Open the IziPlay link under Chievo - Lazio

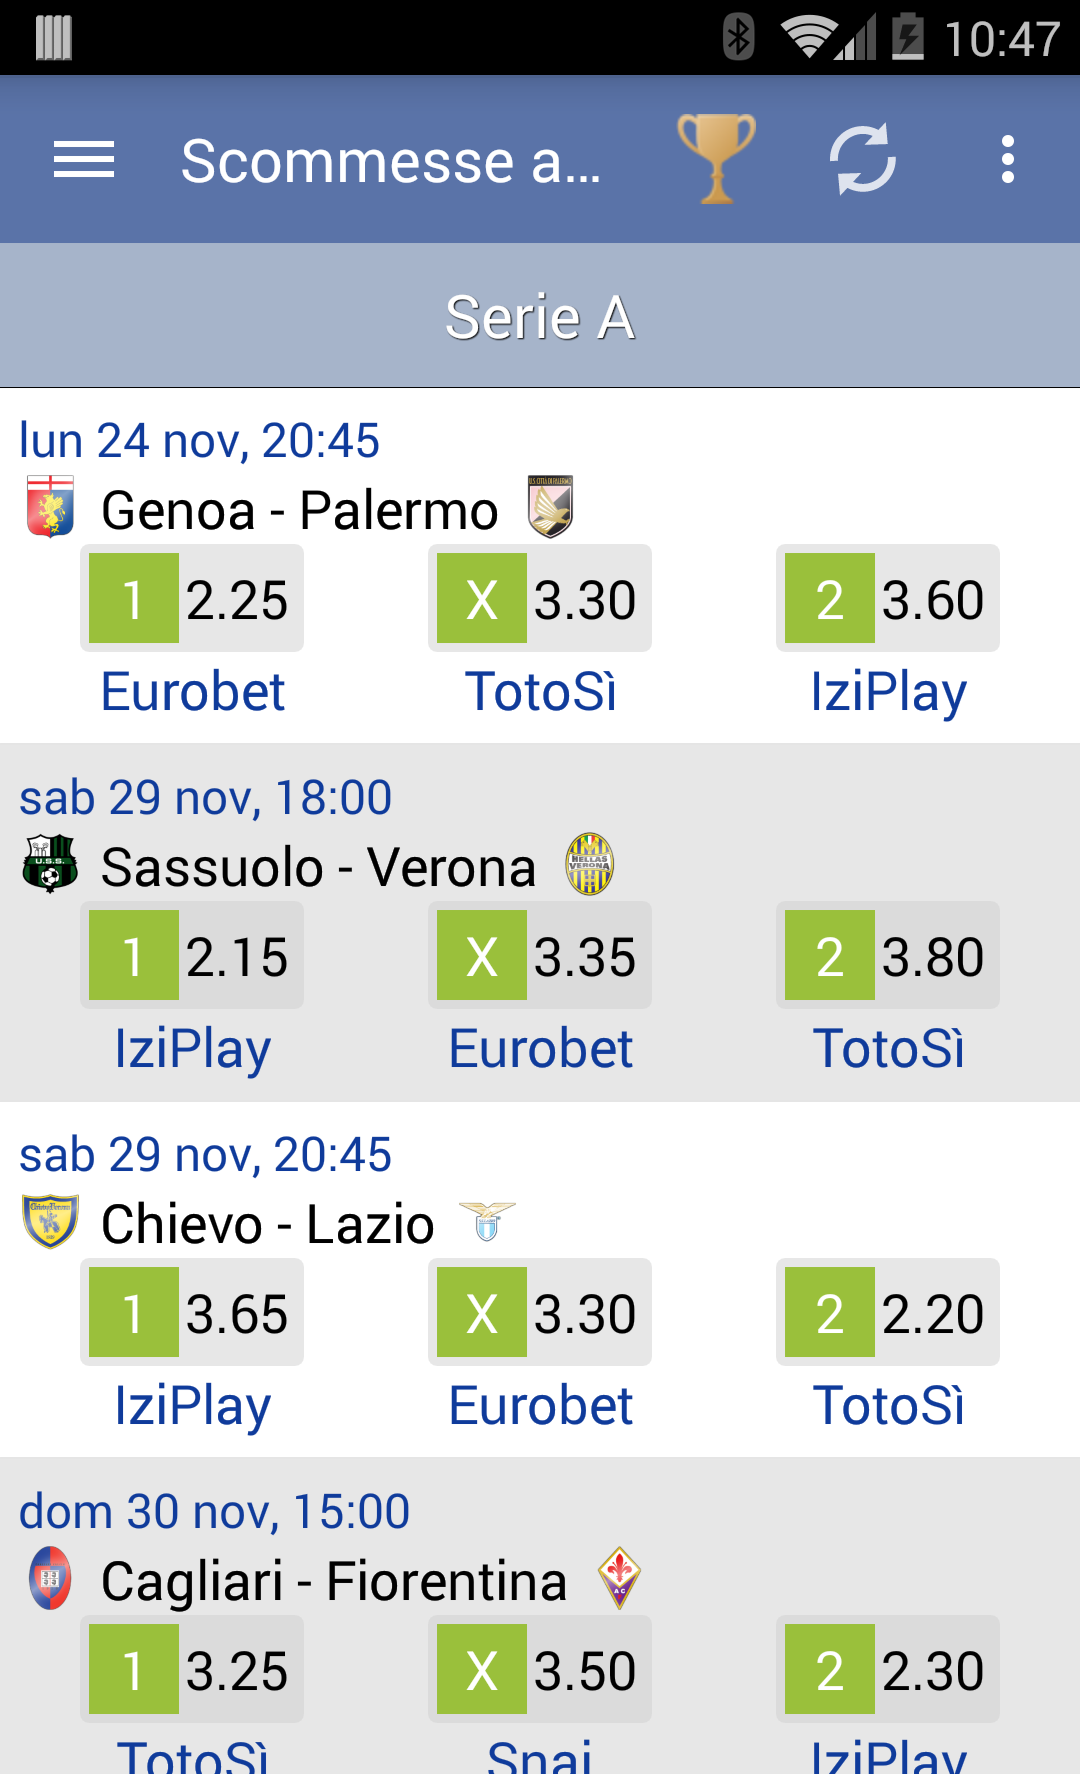192,1406
